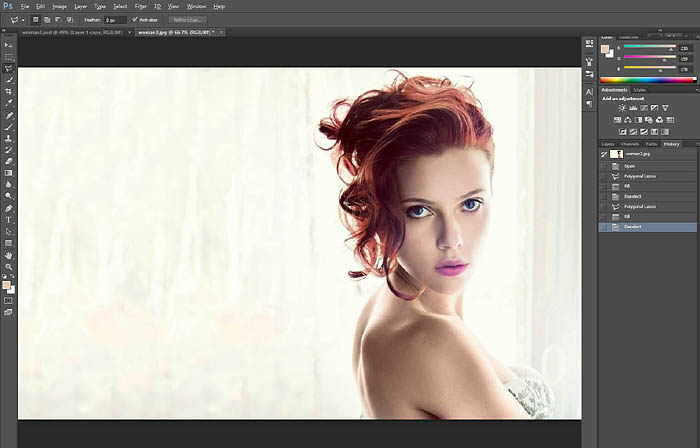The width and height of the screenshot is (700, 448).
Task: Switch to the Channels tab
Action: (x=631, y=144)
